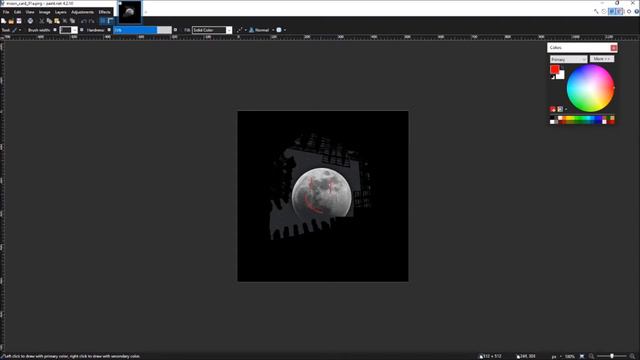Open the px units dropdown in status bar
640x360 pixels.
click(556, 356)
